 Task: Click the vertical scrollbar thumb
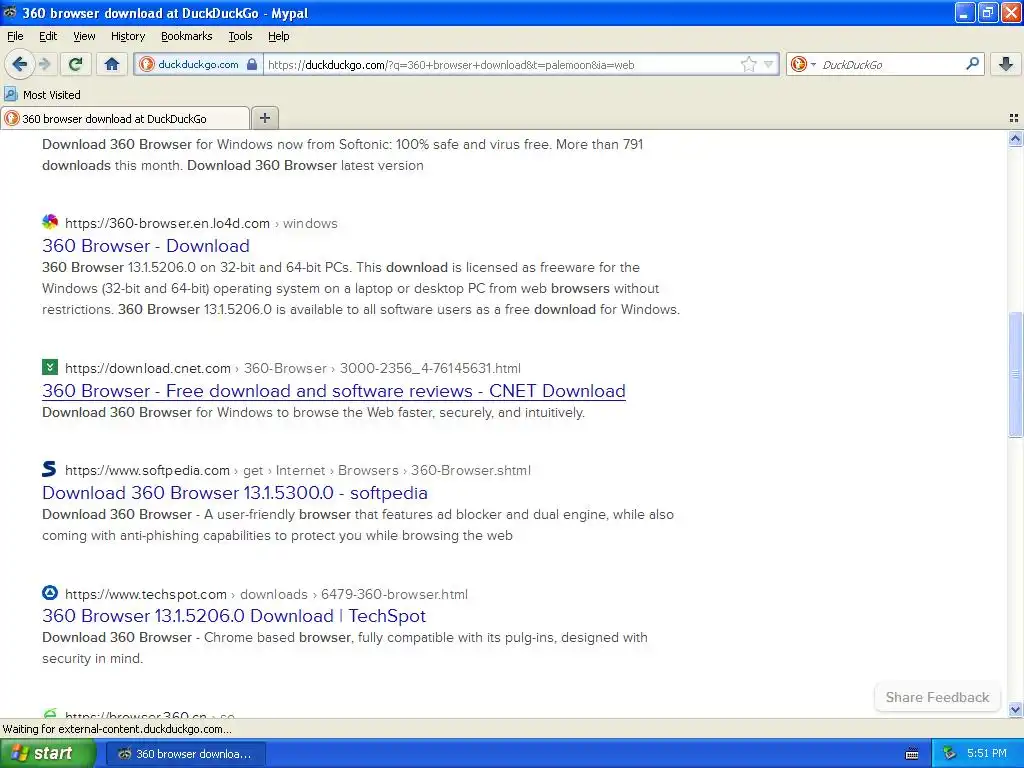[1015, 375]
